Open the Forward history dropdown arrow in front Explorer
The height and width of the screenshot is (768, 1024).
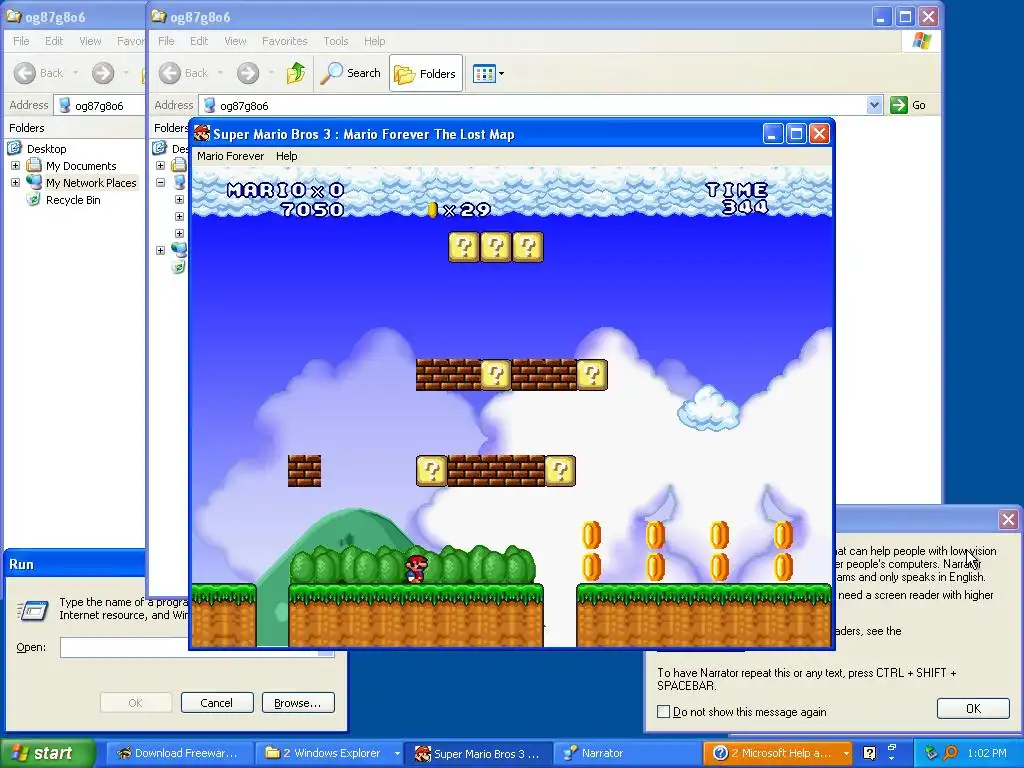tap(271, 73)
